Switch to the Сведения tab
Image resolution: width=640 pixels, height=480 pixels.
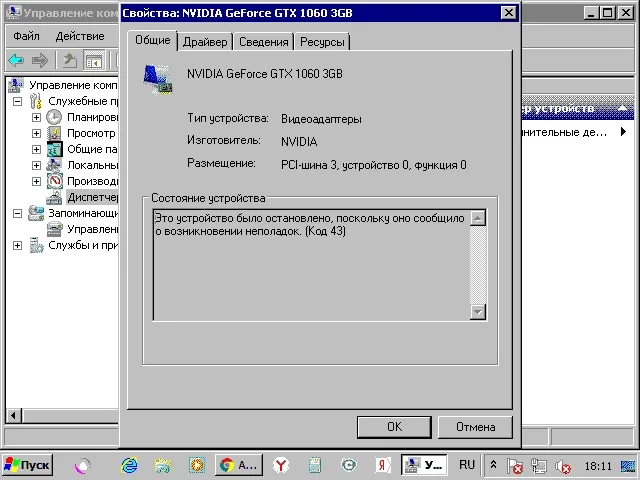pyautogui.click(x=263, y=42)
